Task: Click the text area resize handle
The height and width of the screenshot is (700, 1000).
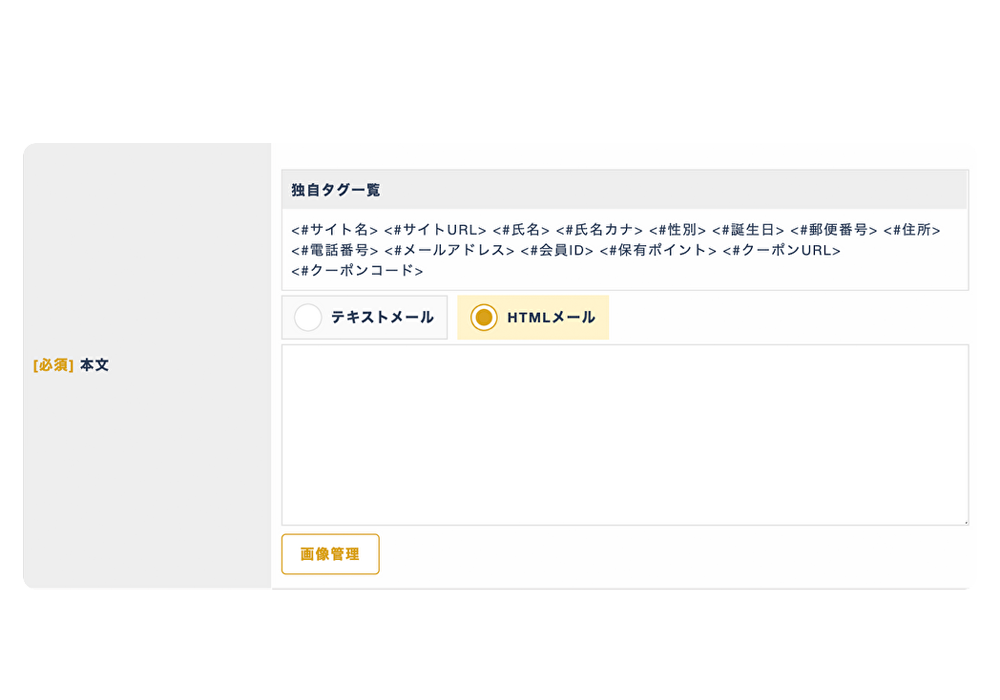Action: click(964, 520)
